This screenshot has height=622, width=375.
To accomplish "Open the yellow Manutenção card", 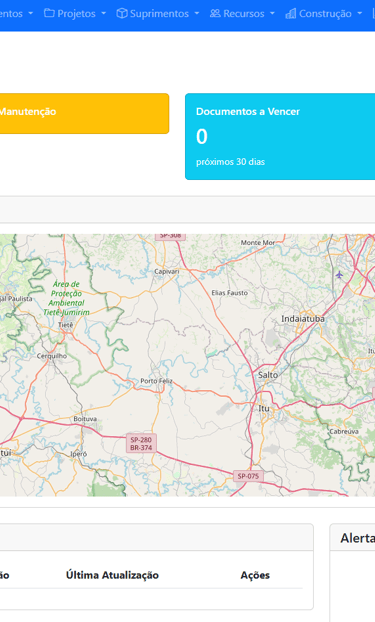I will pos(84,113).
